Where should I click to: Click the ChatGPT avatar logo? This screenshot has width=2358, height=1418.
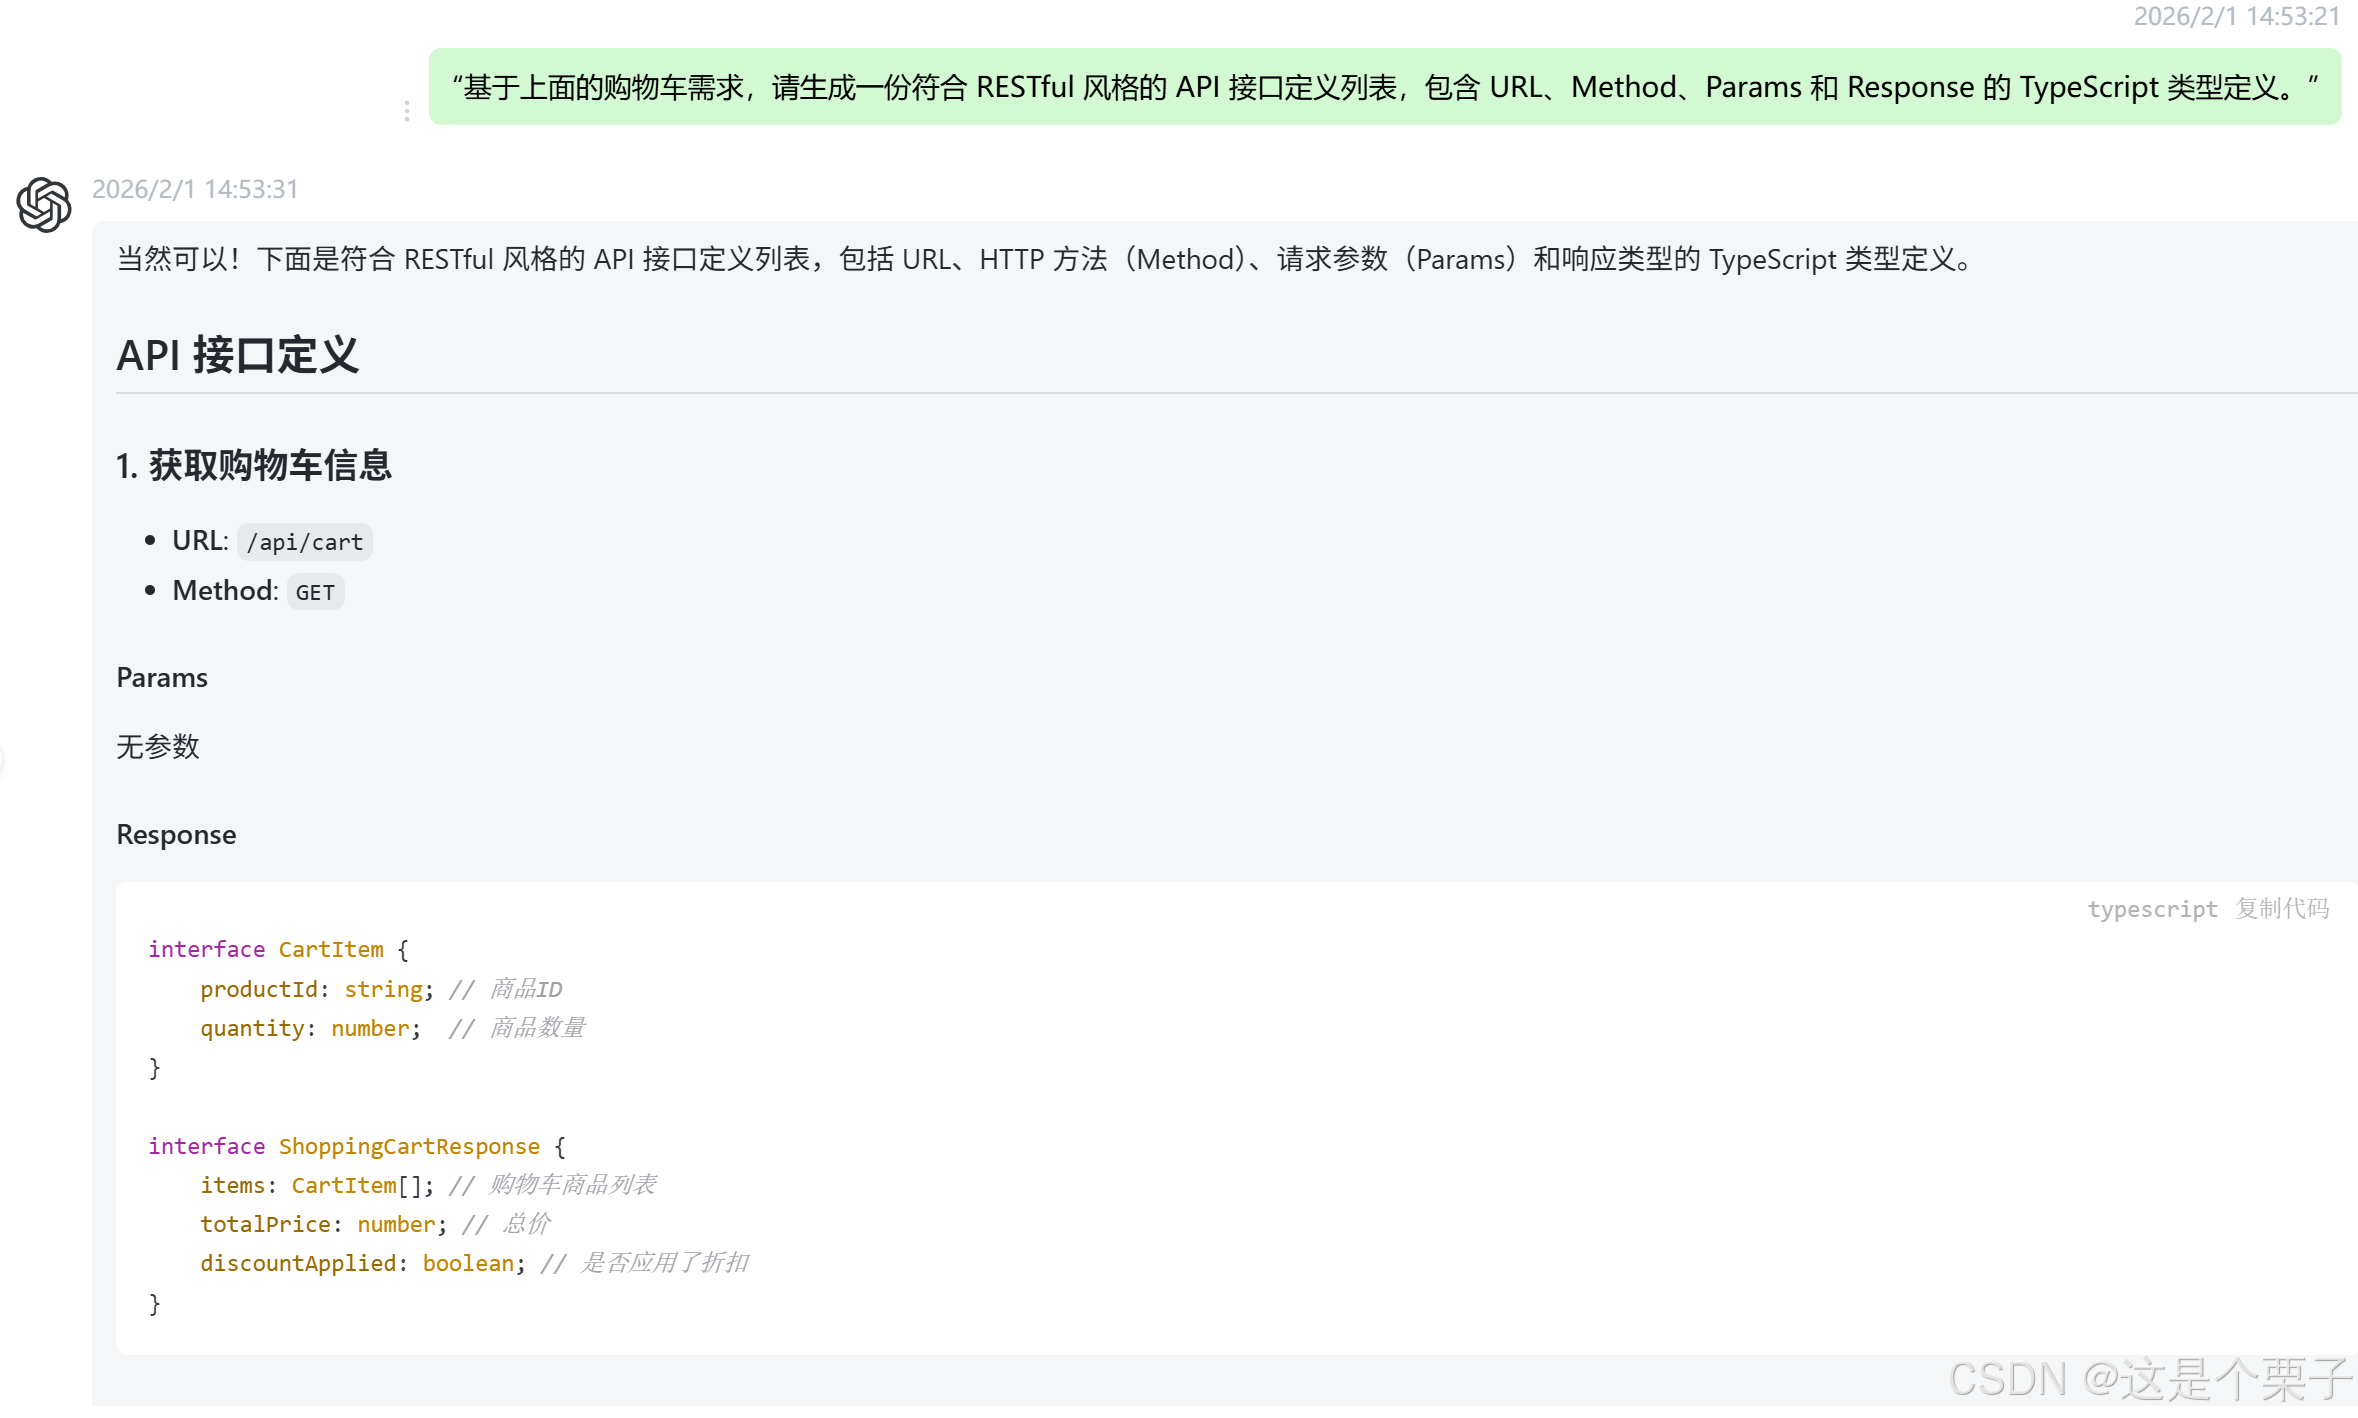tap(44, 205)
